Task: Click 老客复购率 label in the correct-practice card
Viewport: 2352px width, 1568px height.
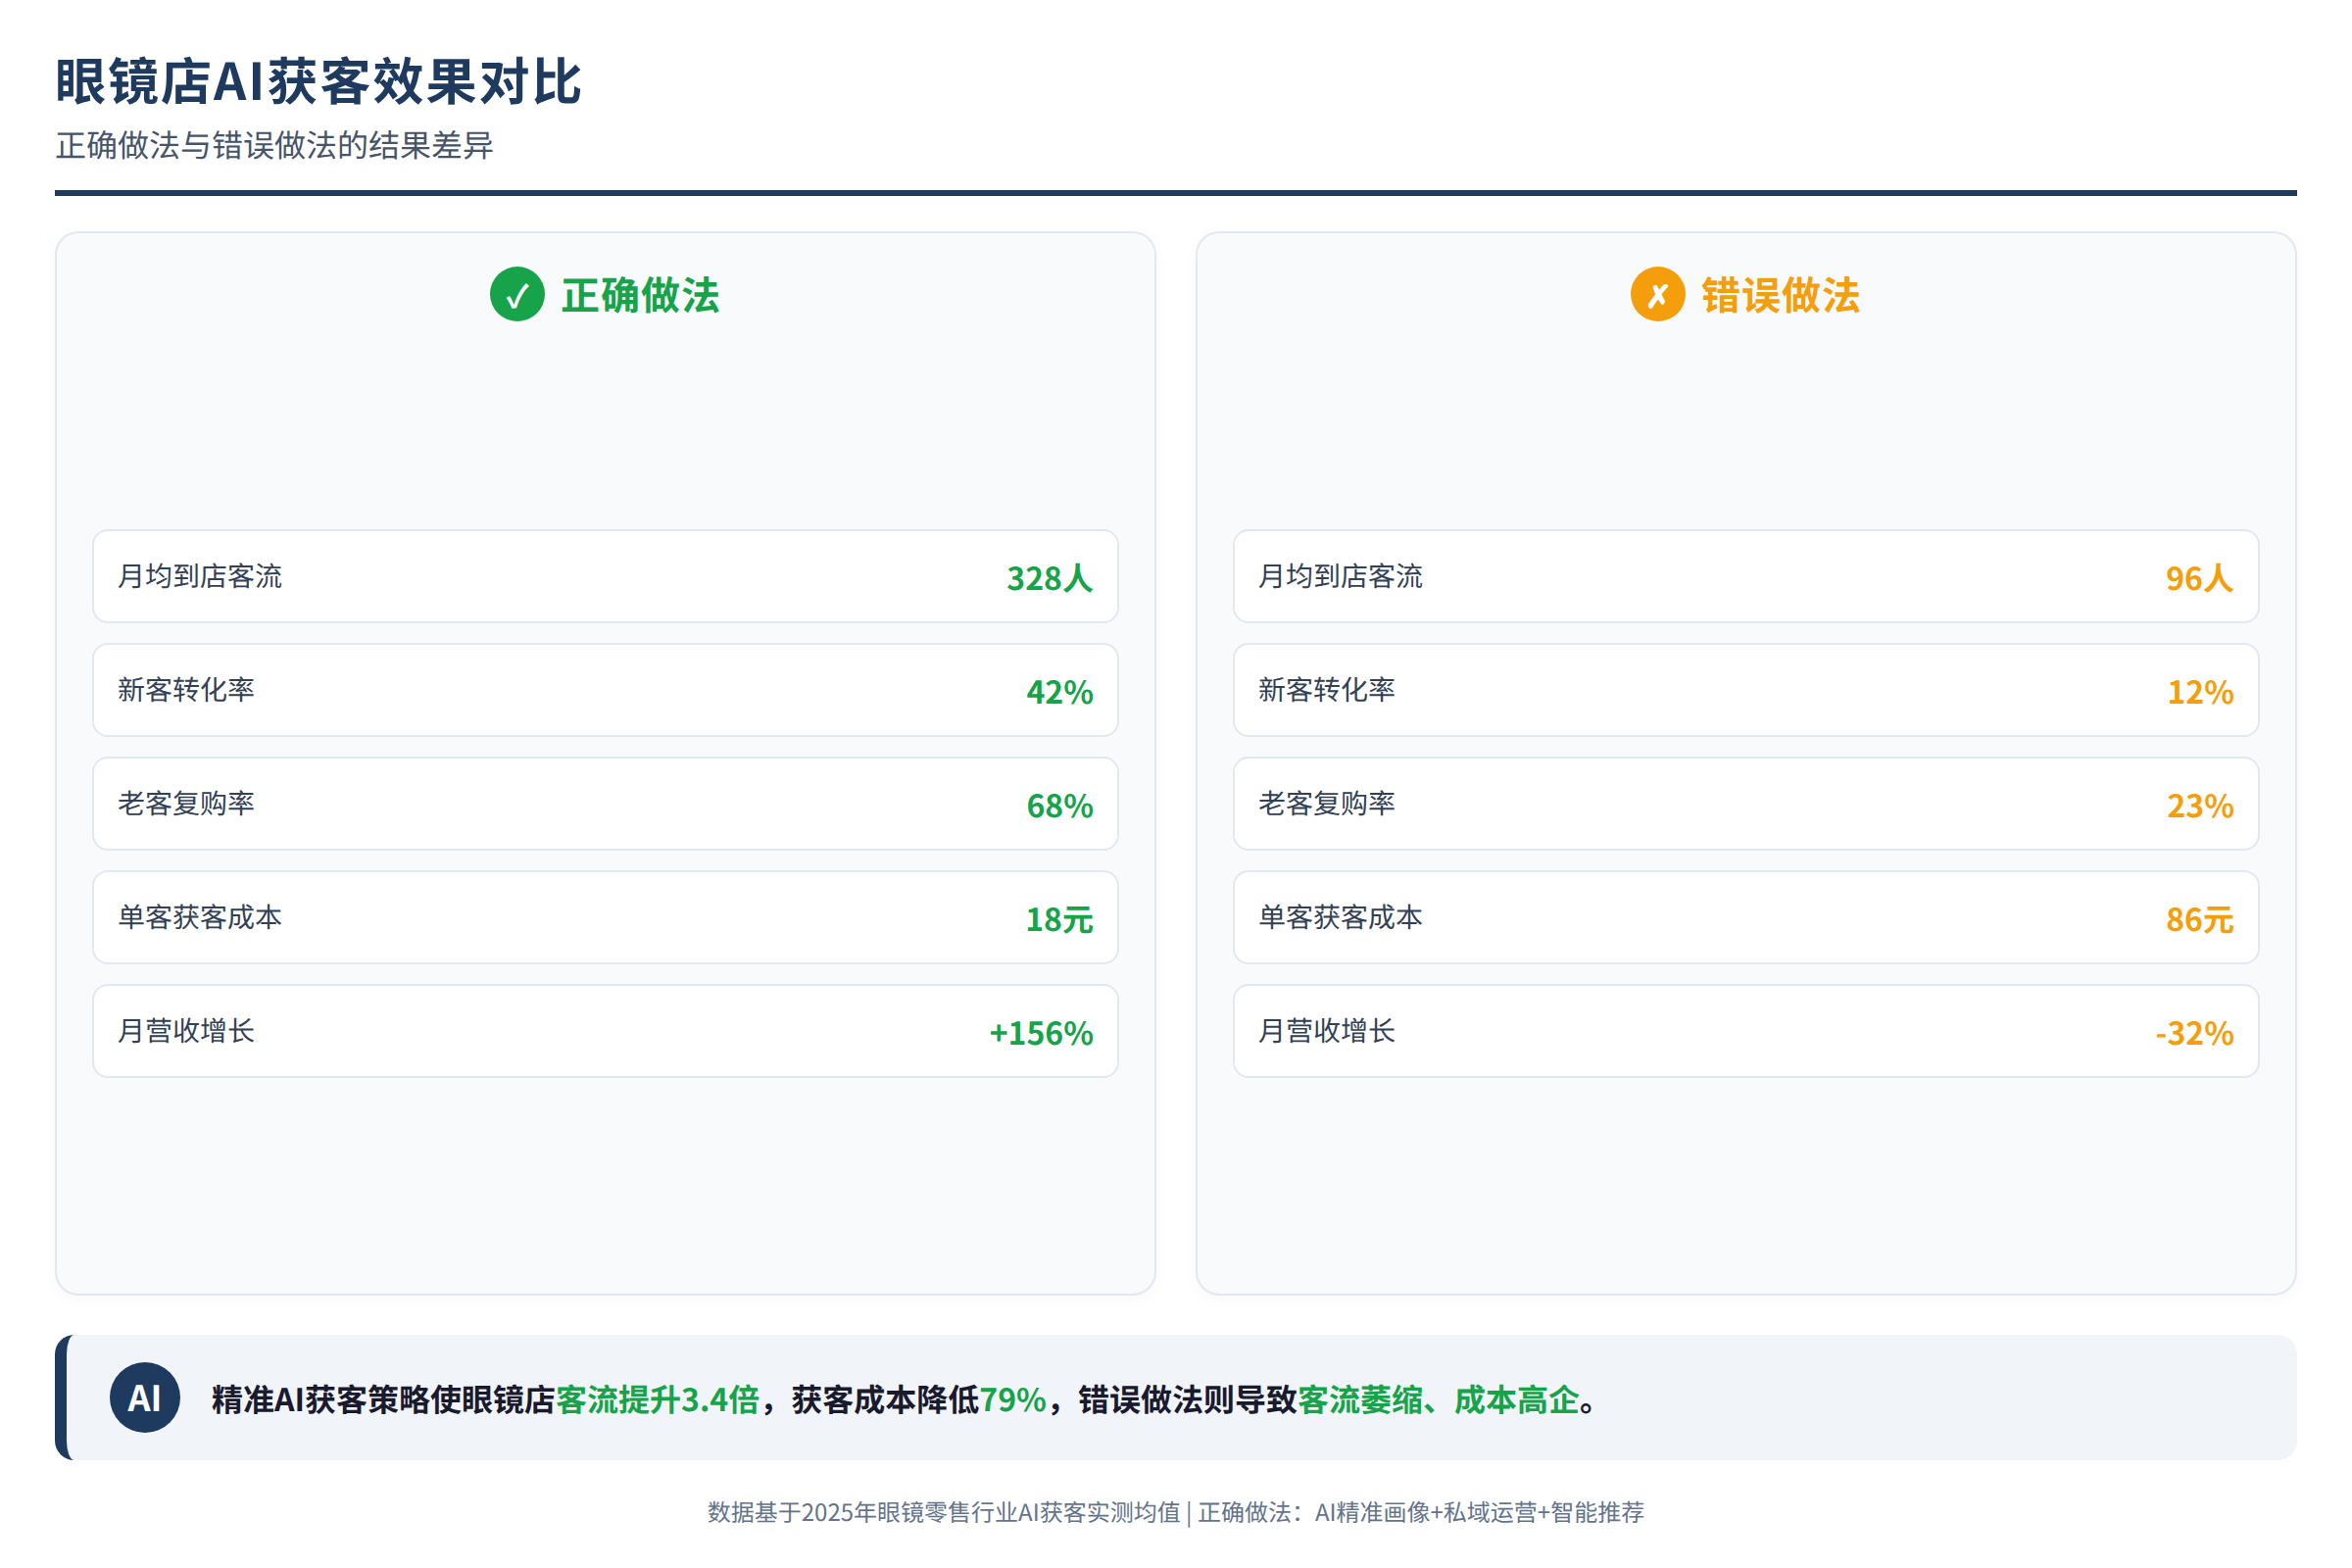Action: pos(186,803)
